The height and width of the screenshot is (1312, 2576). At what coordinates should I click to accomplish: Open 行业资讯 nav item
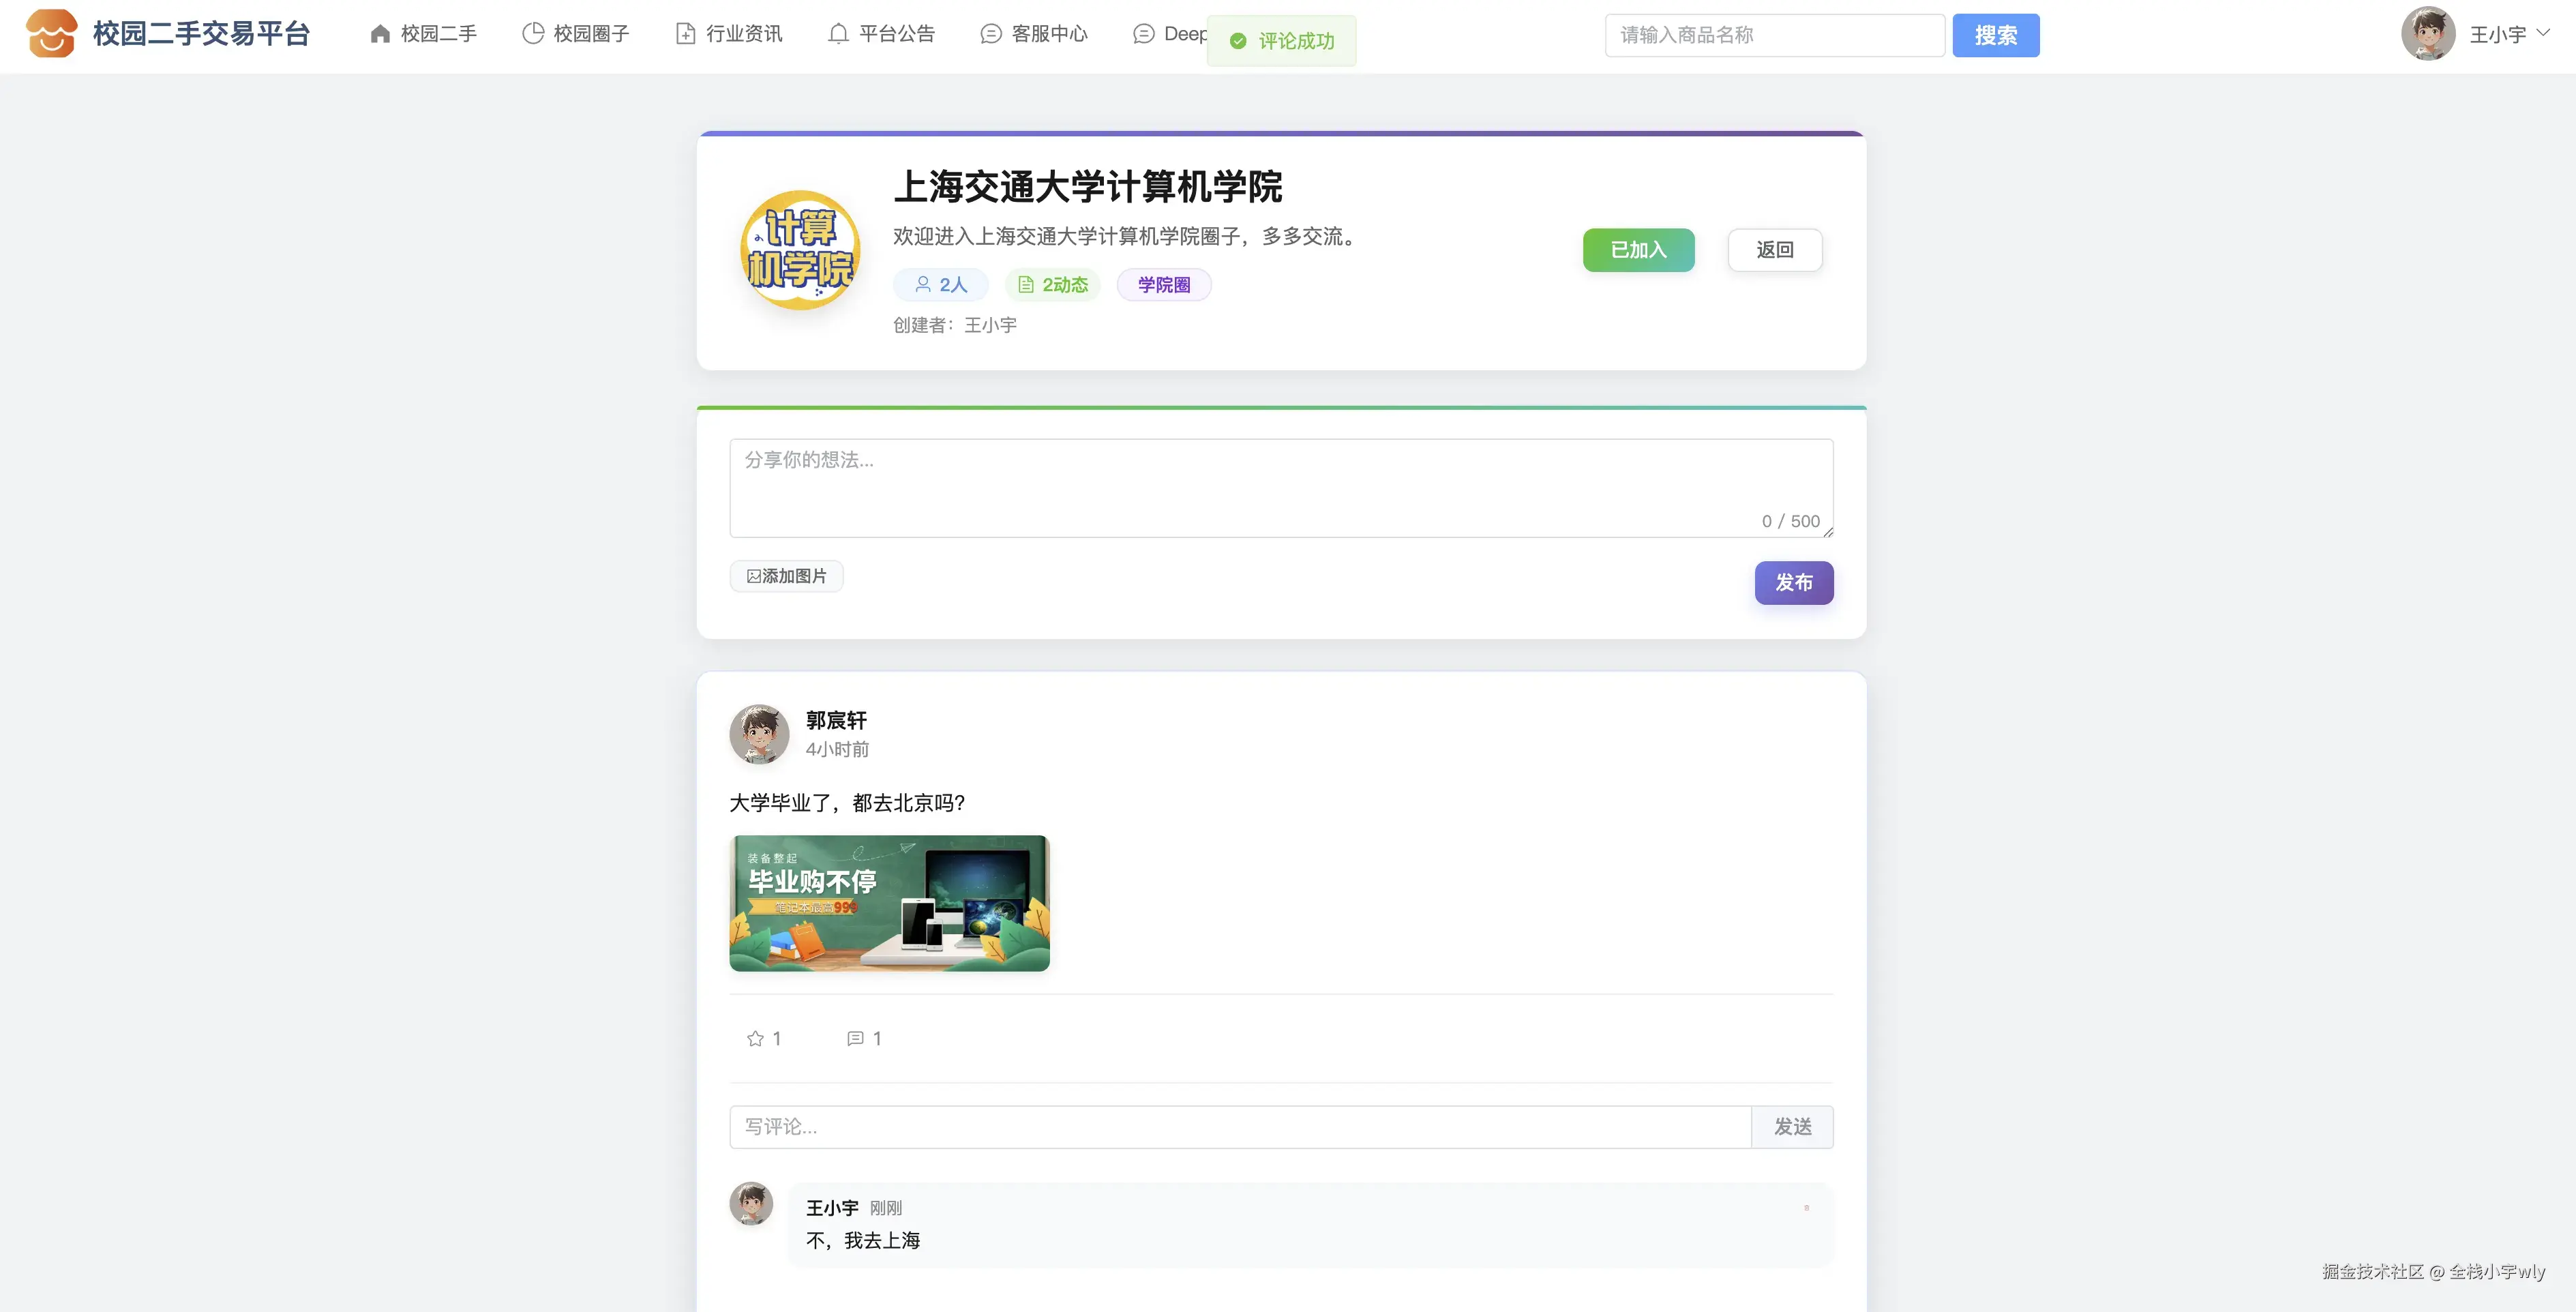(x=729, y=34)
